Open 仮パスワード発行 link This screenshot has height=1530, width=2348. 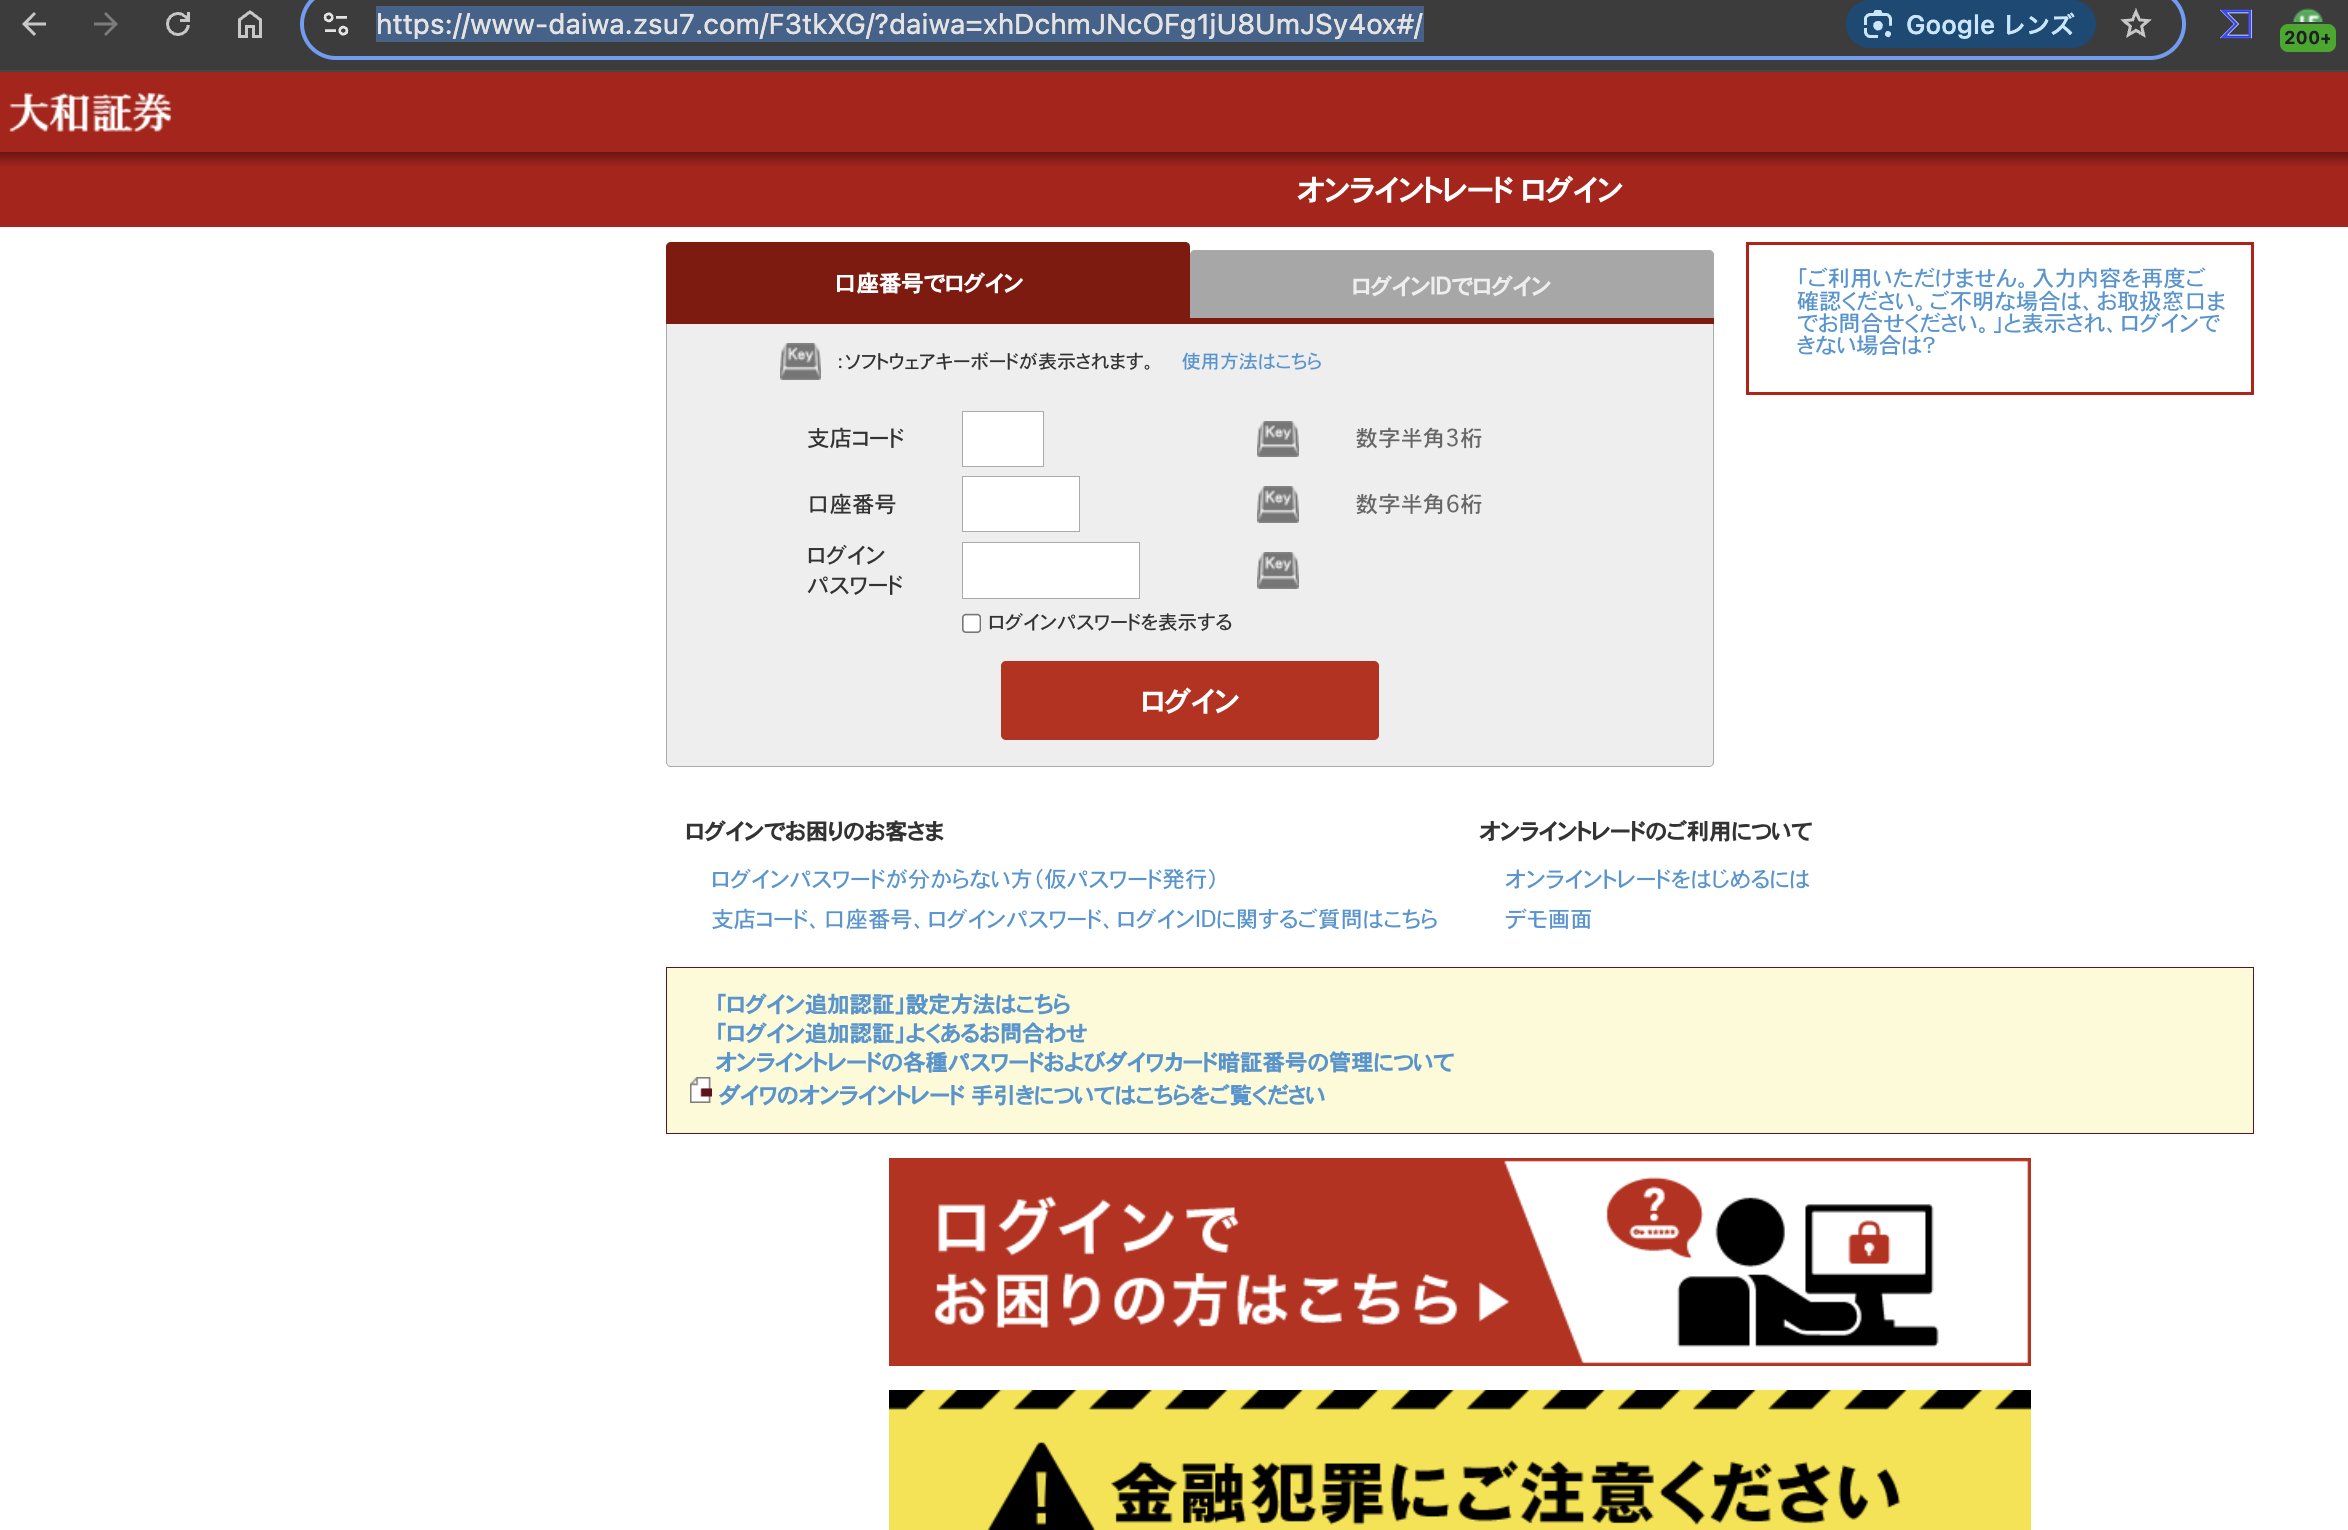point(963,879)
